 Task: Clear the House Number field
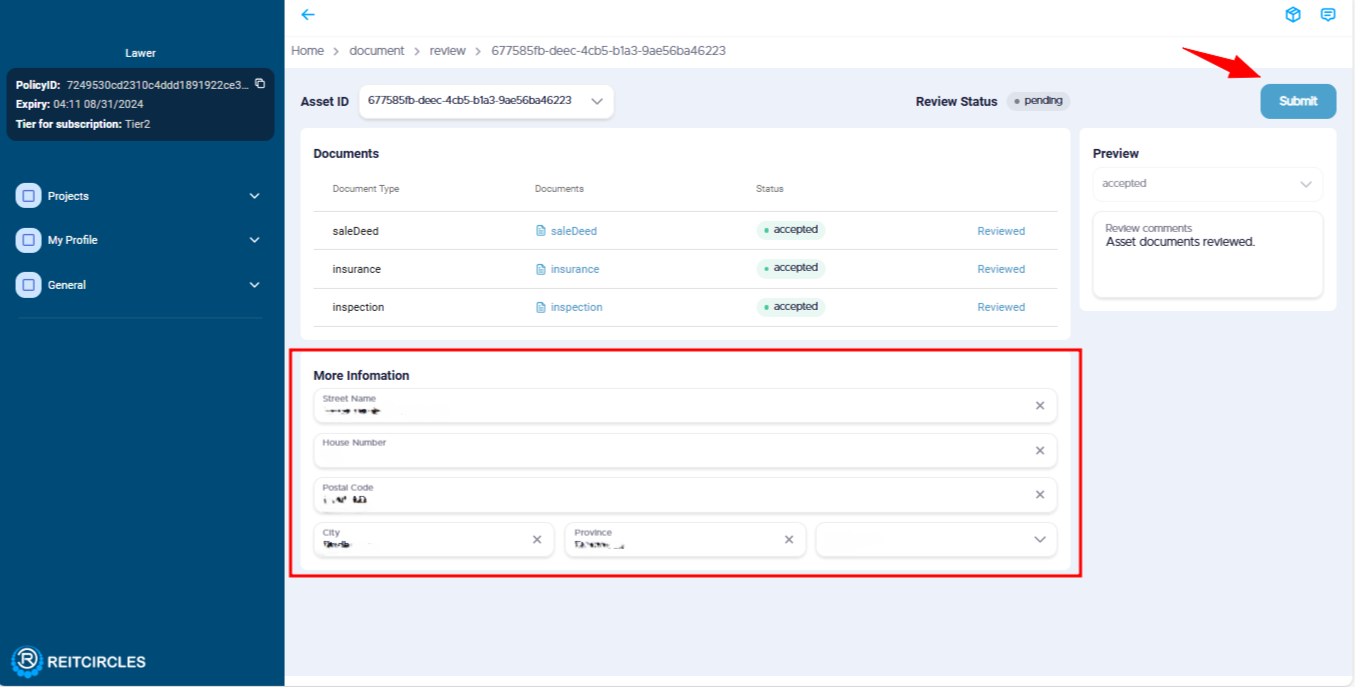tap(1039, 451)
